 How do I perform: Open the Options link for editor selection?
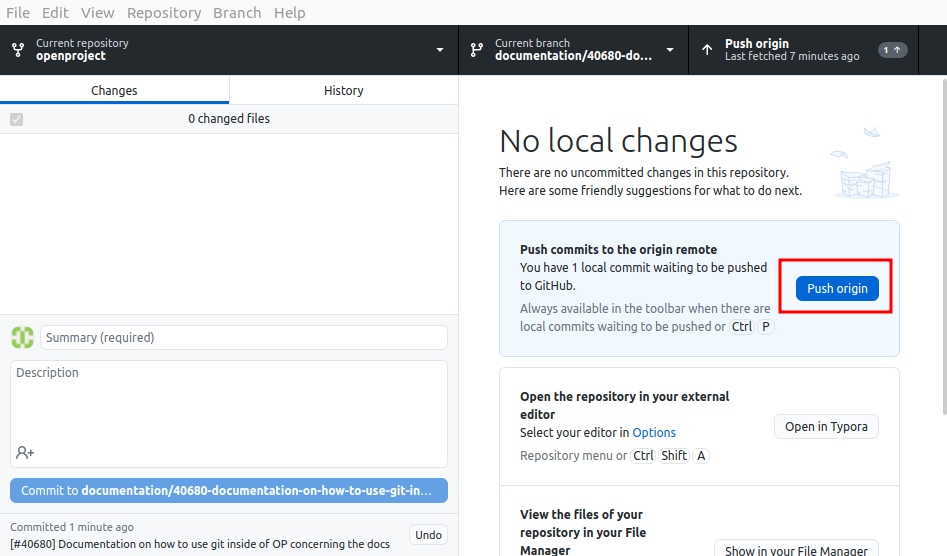pyautogui.click(x=654, y=433)
